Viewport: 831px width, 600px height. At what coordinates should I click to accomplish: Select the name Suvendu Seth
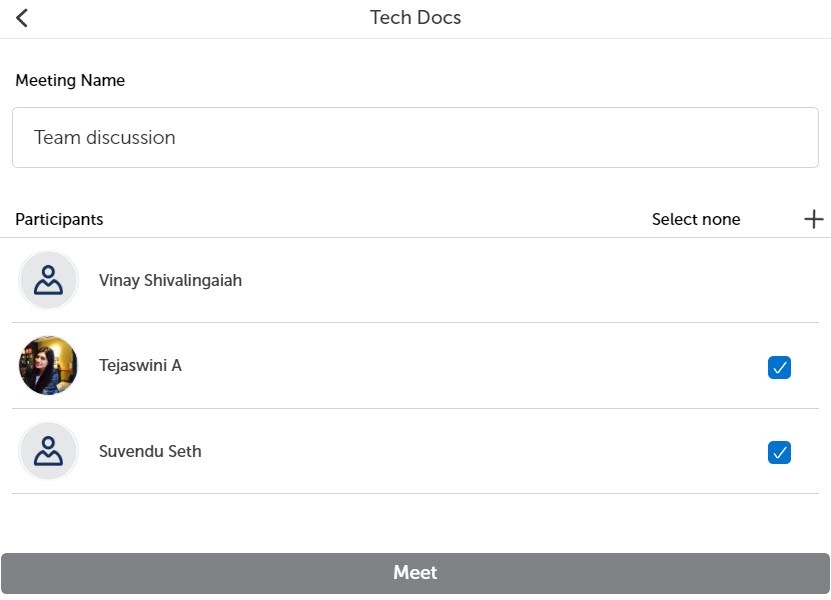(x=150, y=451)
